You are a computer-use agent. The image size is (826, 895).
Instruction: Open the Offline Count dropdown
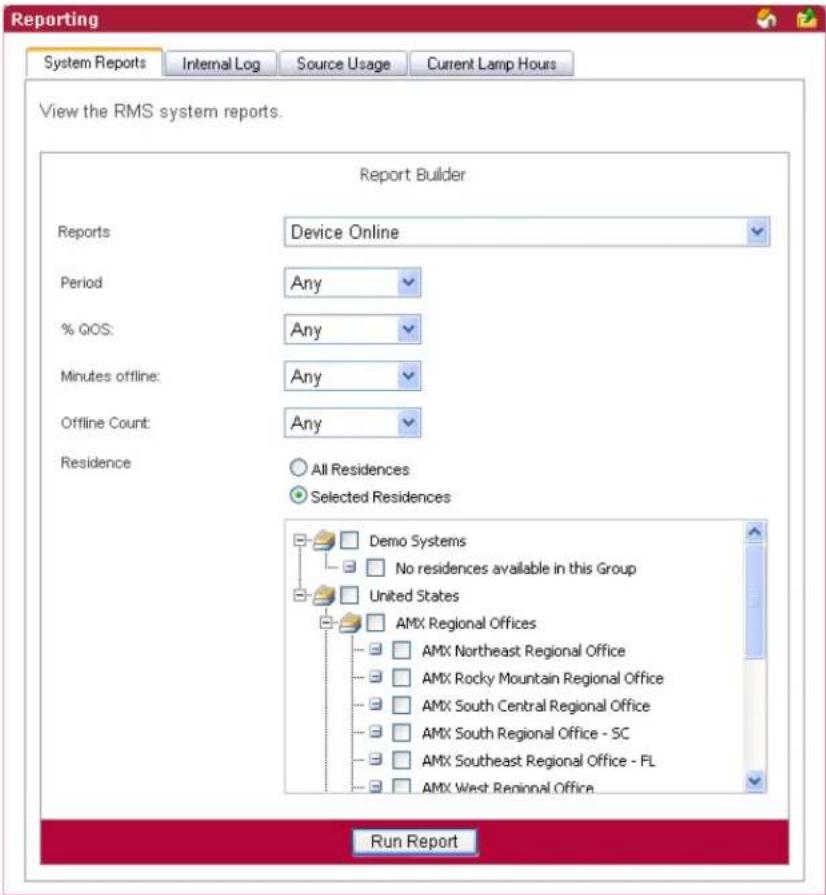(352, 423)
